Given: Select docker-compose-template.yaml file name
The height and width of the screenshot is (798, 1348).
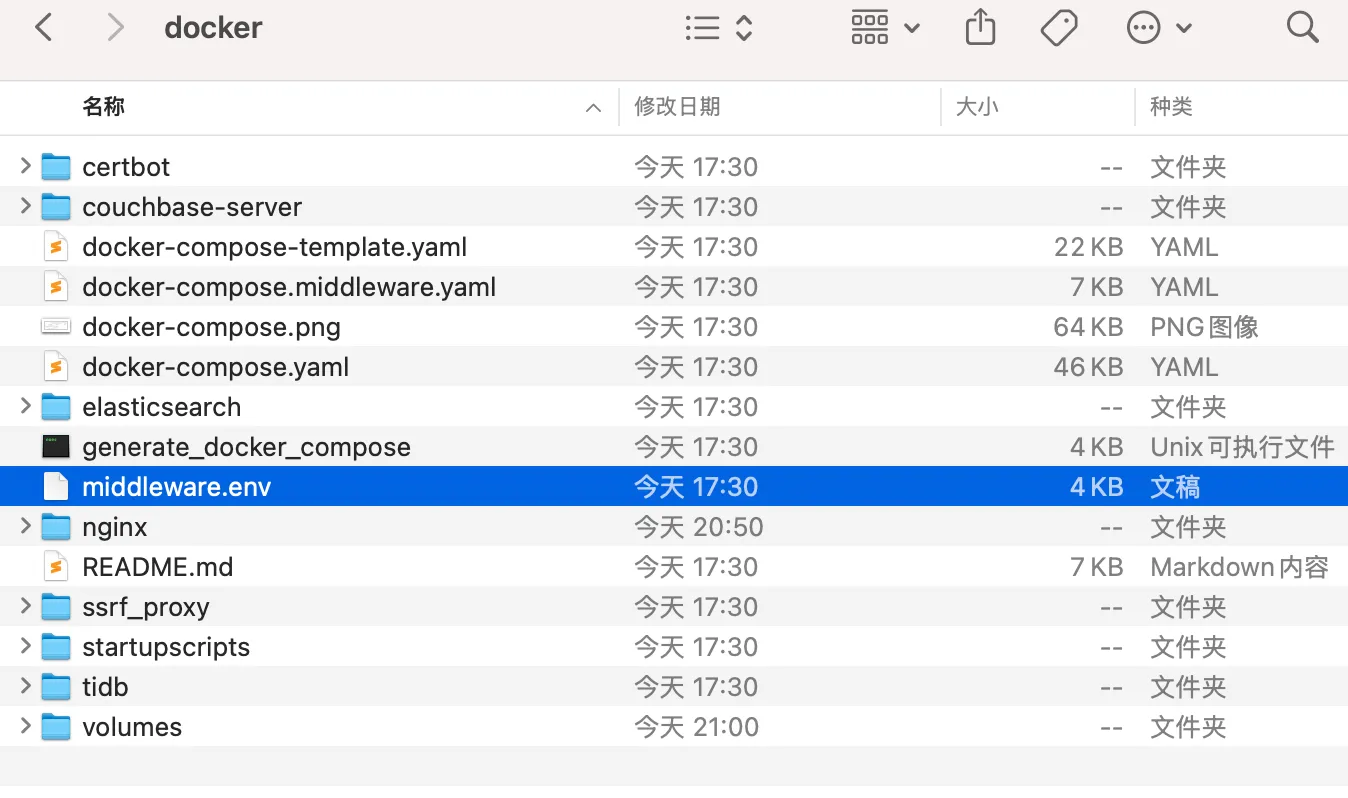Looking at the screenshot, I should (275, 247).
